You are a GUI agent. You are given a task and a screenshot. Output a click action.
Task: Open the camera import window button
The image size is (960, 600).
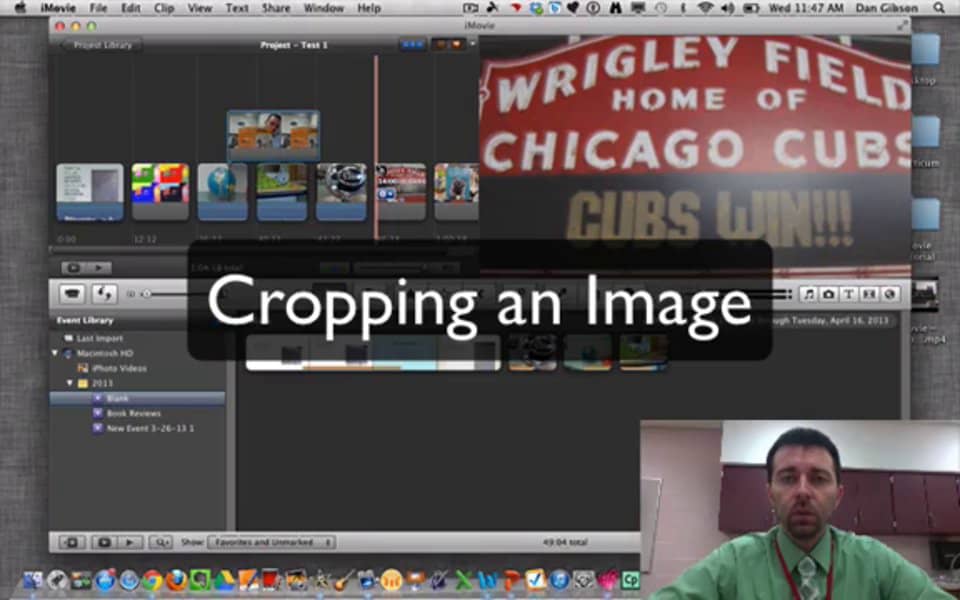coord(72,294)
